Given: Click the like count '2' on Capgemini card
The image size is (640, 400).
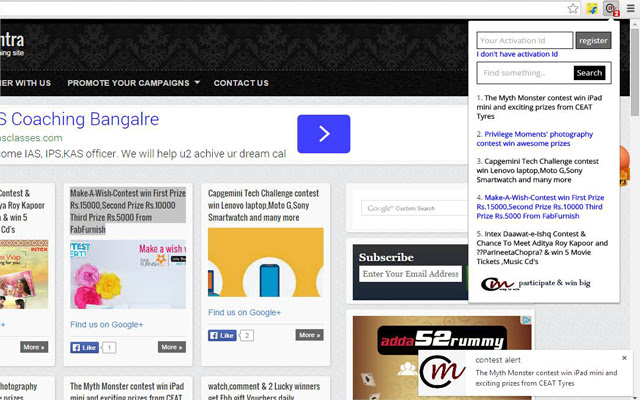Looking at the screenshot, I should (247, 336).
